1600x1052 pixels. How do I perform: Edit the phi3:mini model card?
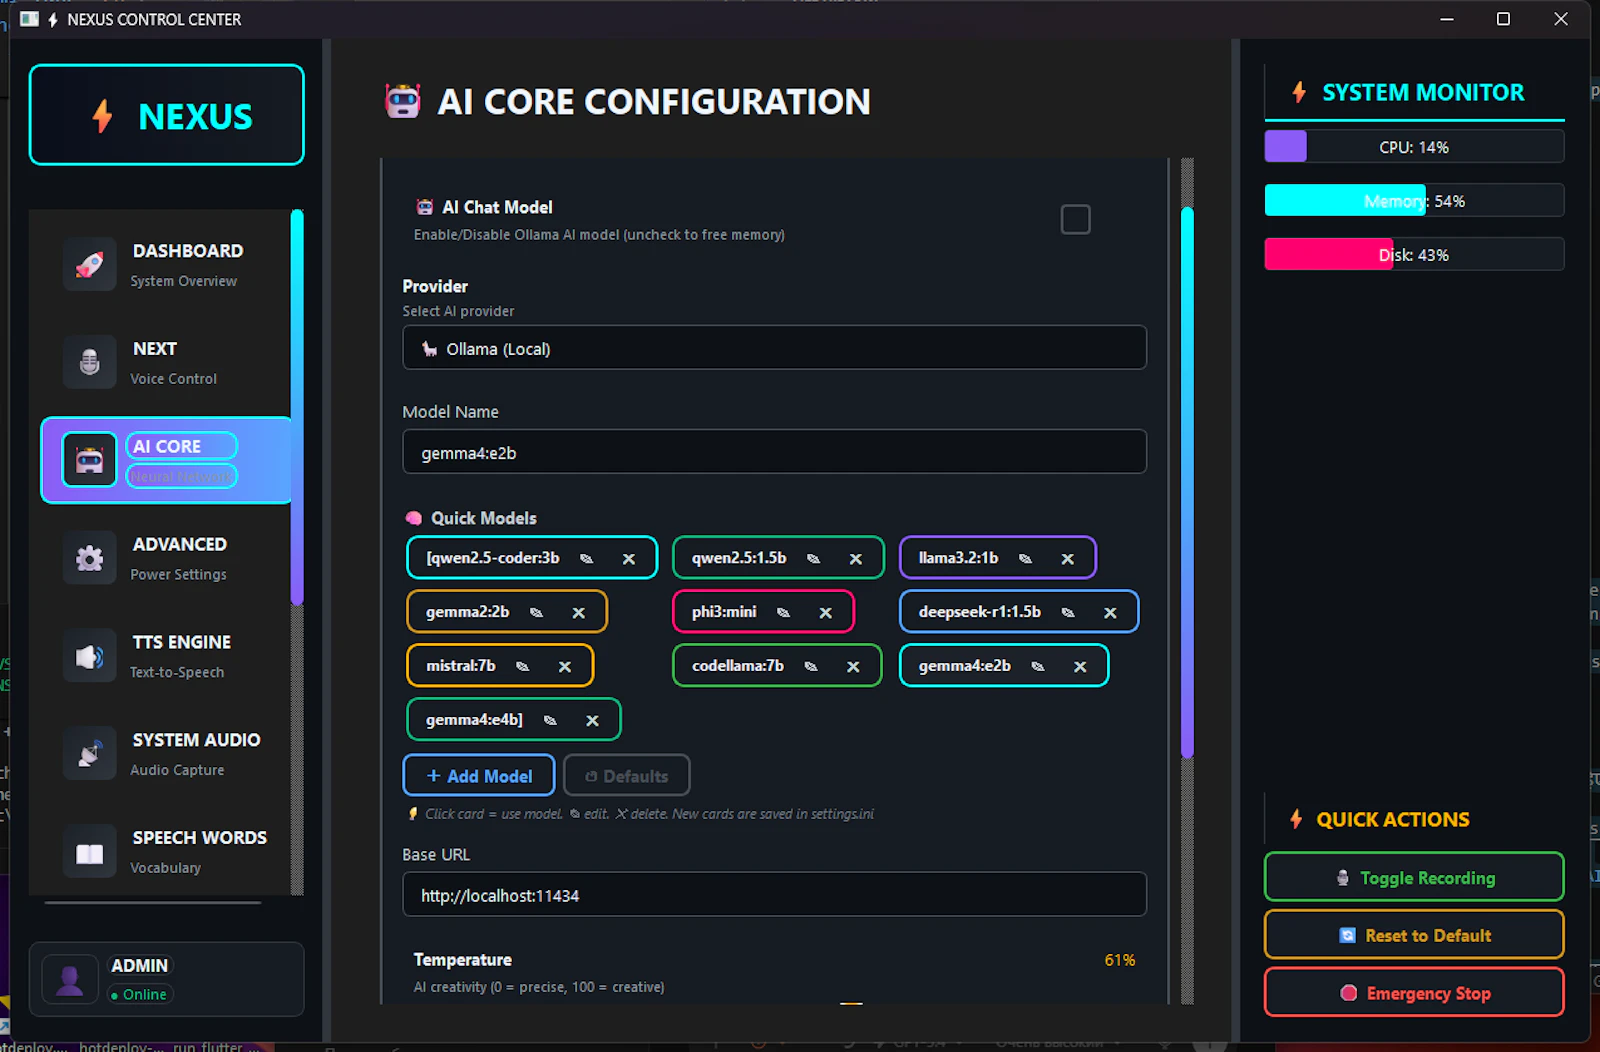click(784, 612)
